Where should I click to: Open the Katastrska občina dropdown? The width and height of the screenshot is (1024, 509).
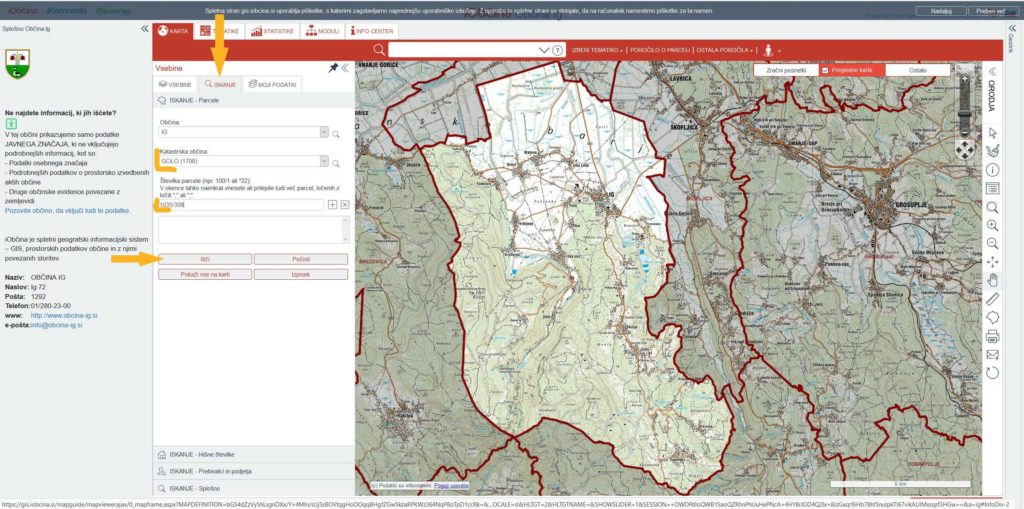[x=323, y=161]
